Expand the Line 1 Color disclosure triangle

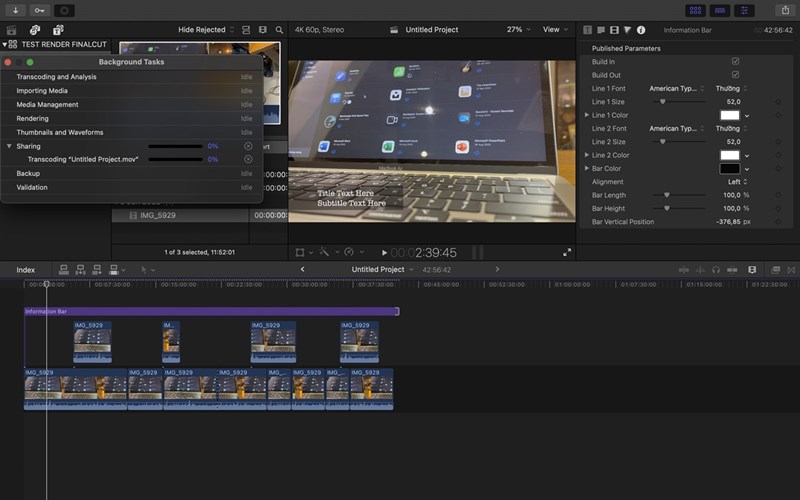click(x=587, y=115)
